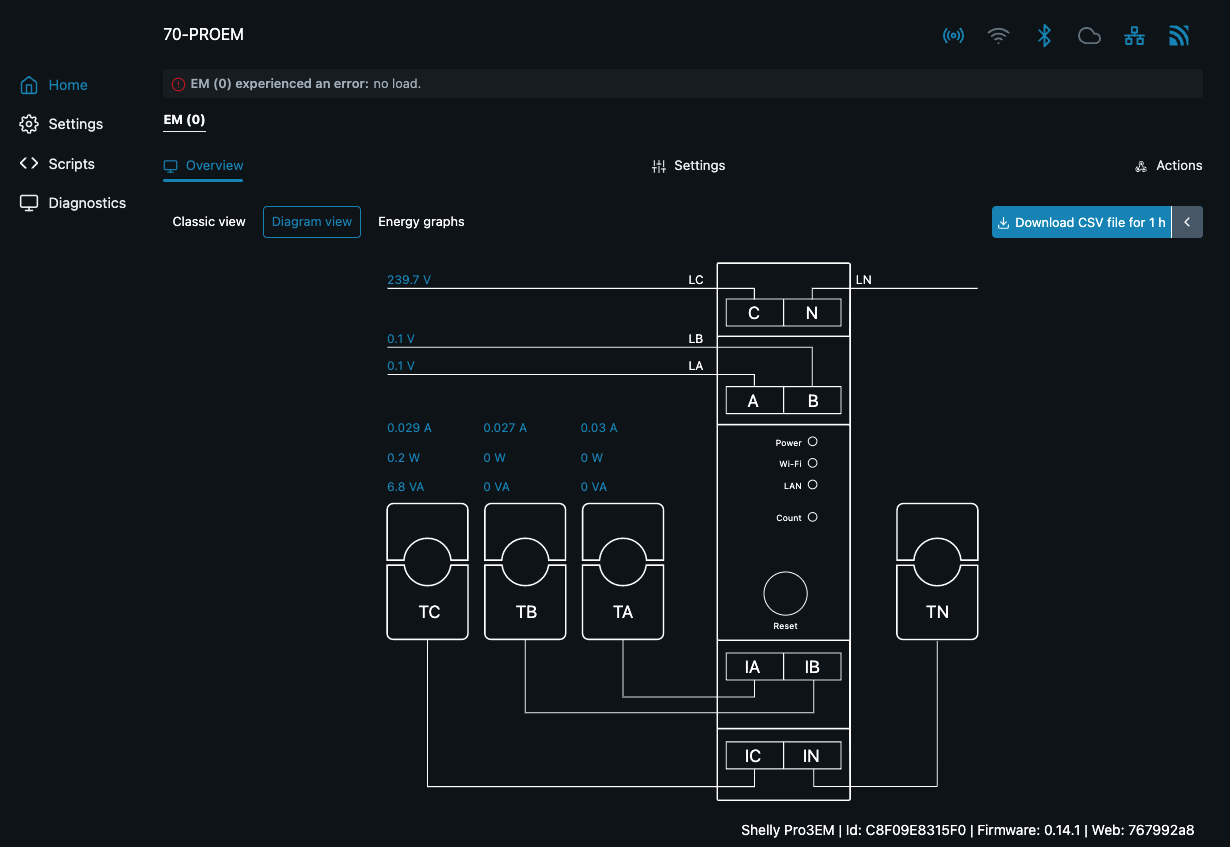Select the EM (0) component tab
Screen dimensions: 1230x847
click(x=184, y=120)
